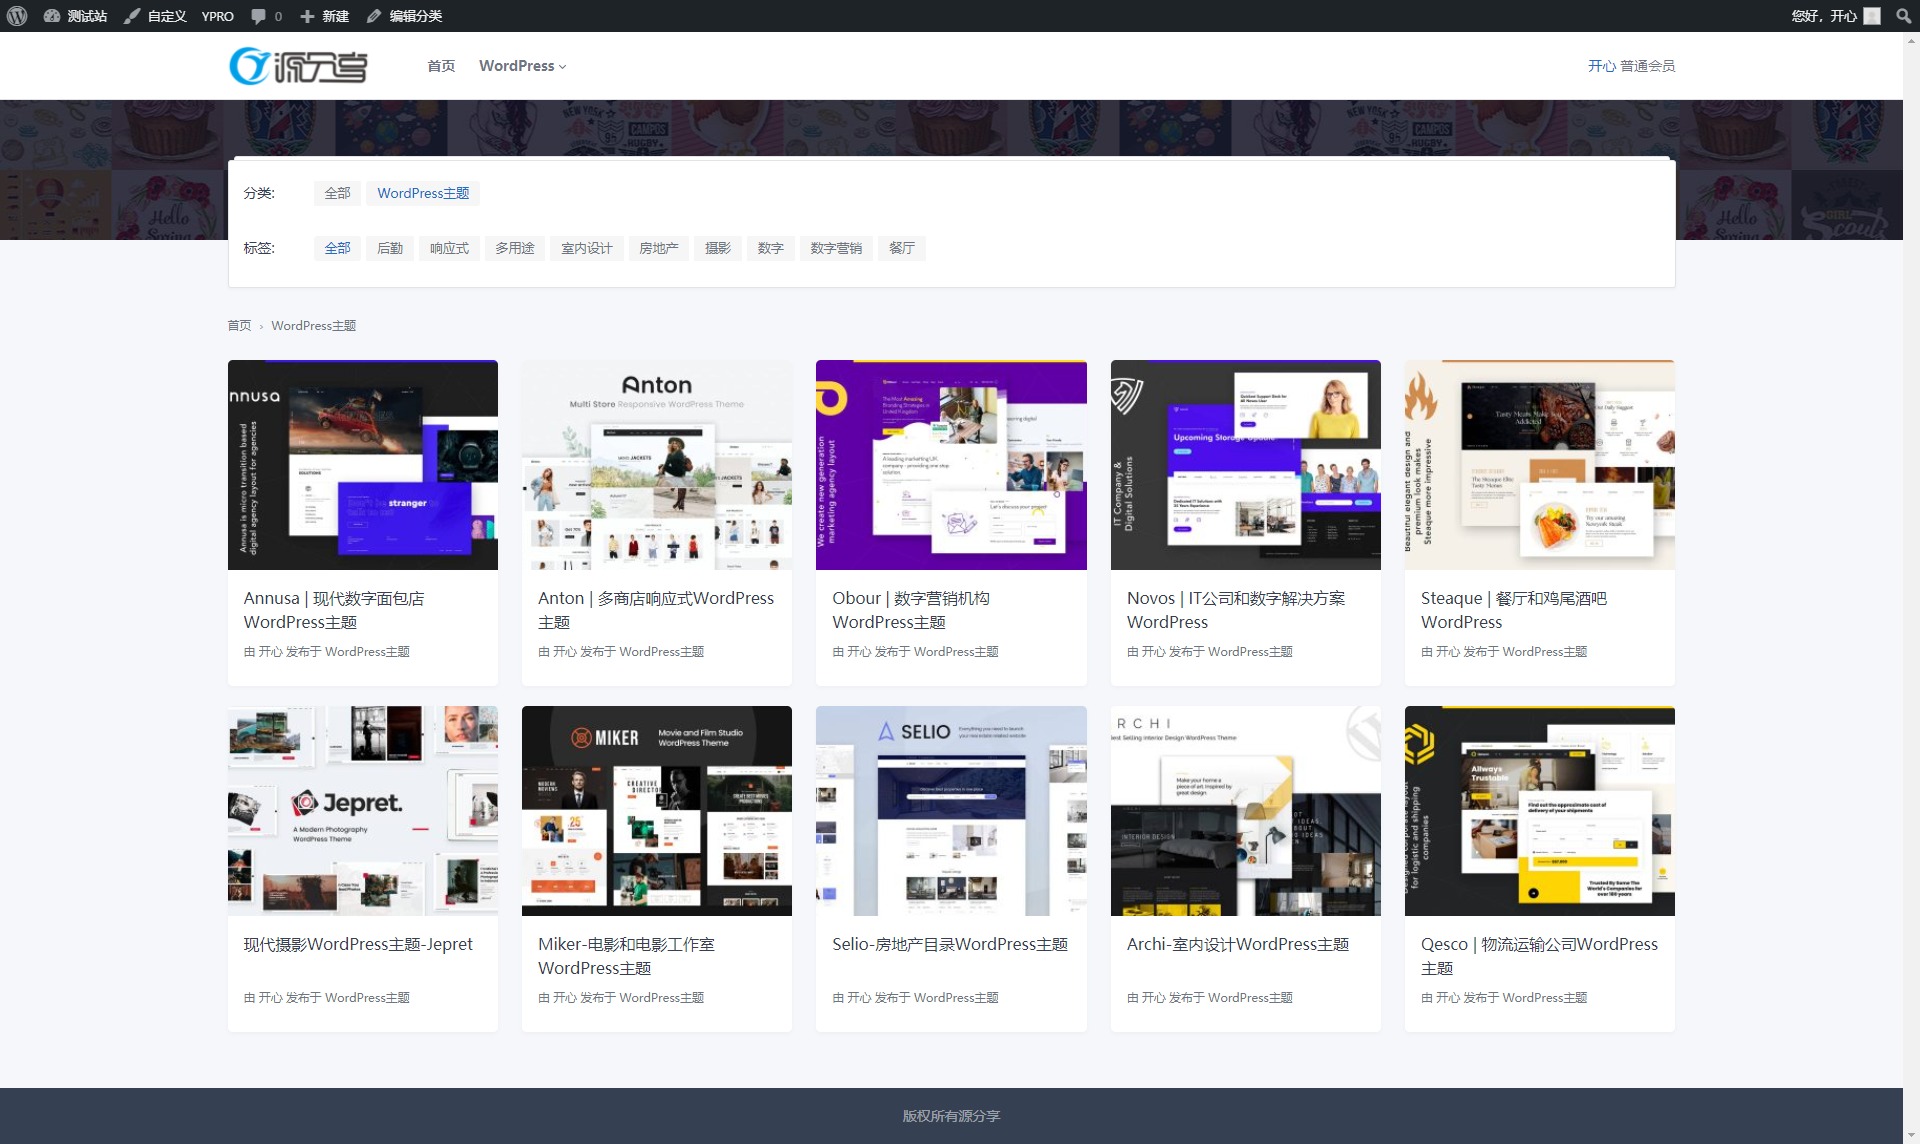Open the WordPress logo menu in admin bar
Viewport: 1920px width, 1144px height.
click(16, 16)
